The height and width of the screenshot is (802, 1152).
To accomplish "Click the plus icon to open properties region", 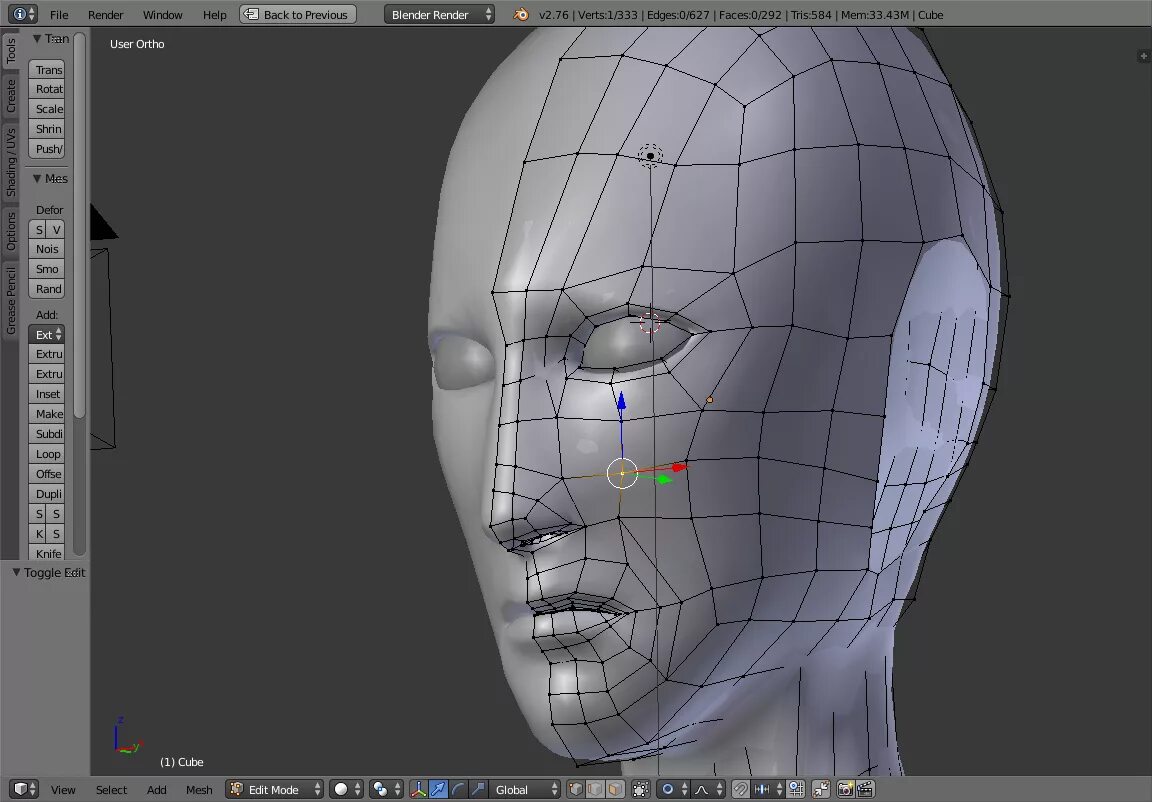I will coord(1143,56).
